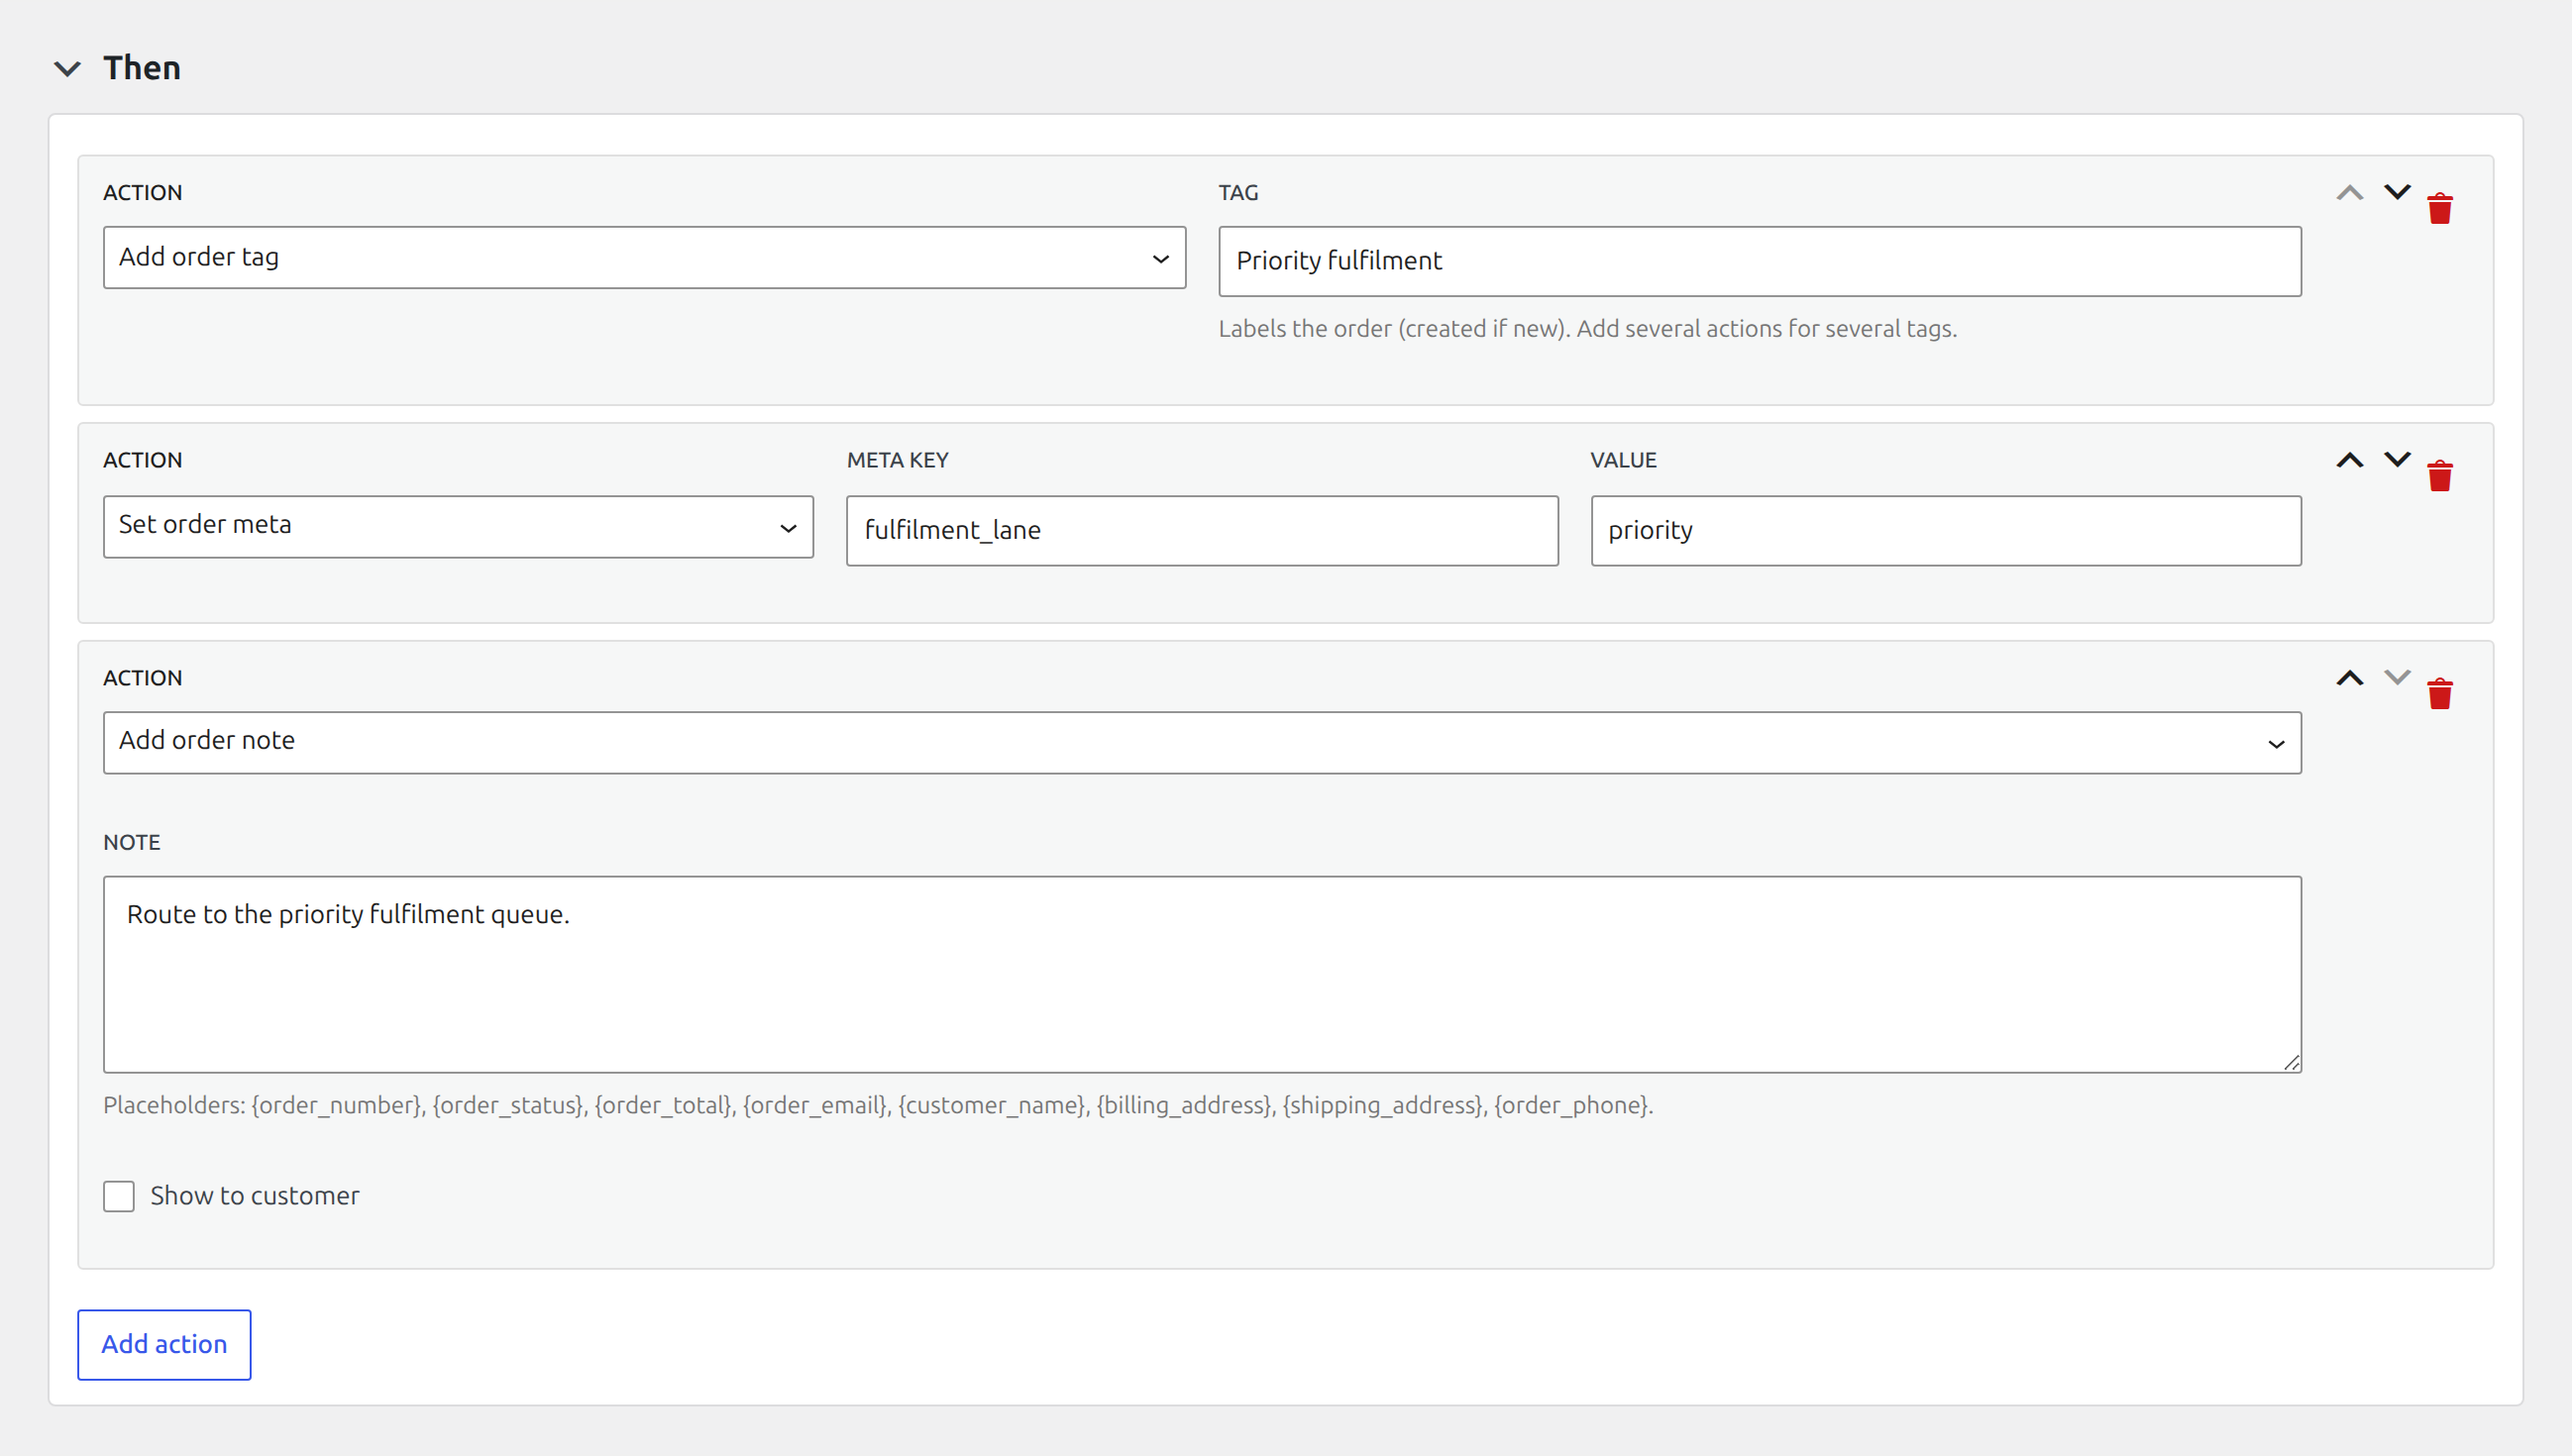This screenshot has height=1456, width=2572.
Task: Click the Meta key field fulfilment_lane
Action: coord(1202,531)
